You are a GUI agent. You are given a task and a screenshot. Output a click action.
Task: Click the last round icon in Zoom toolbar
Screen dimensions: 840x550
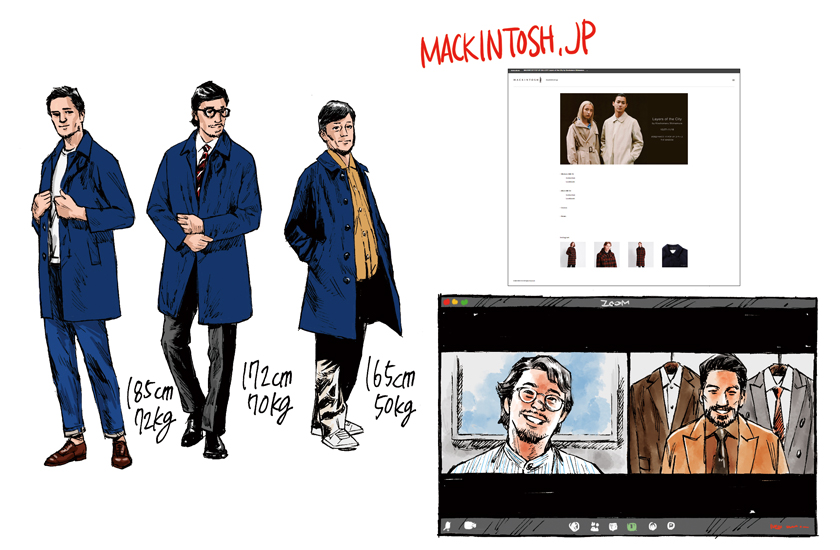click(671, 525)
